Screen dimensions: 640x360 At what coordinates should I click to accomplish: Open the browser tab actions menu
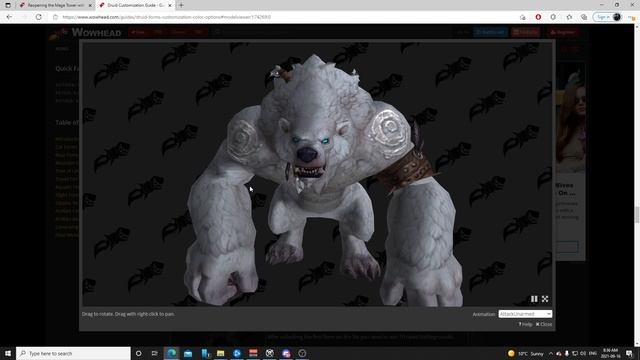coord(8,5)
